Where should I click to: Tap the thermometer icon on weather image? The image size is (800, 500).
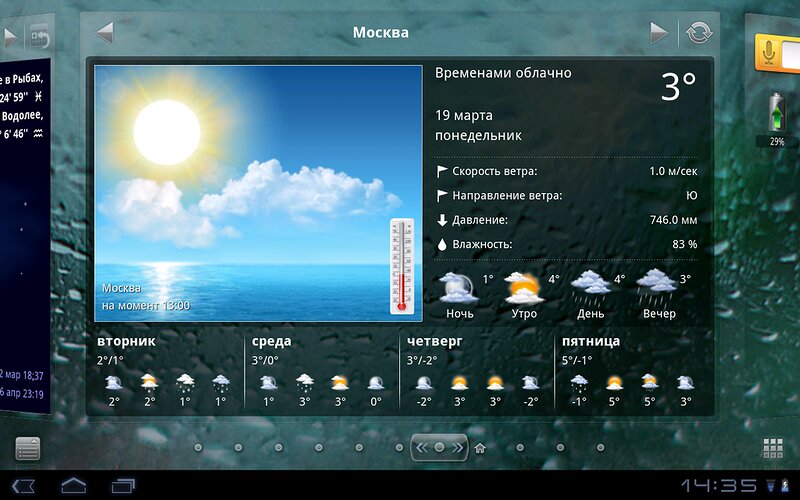click(401, 265)
